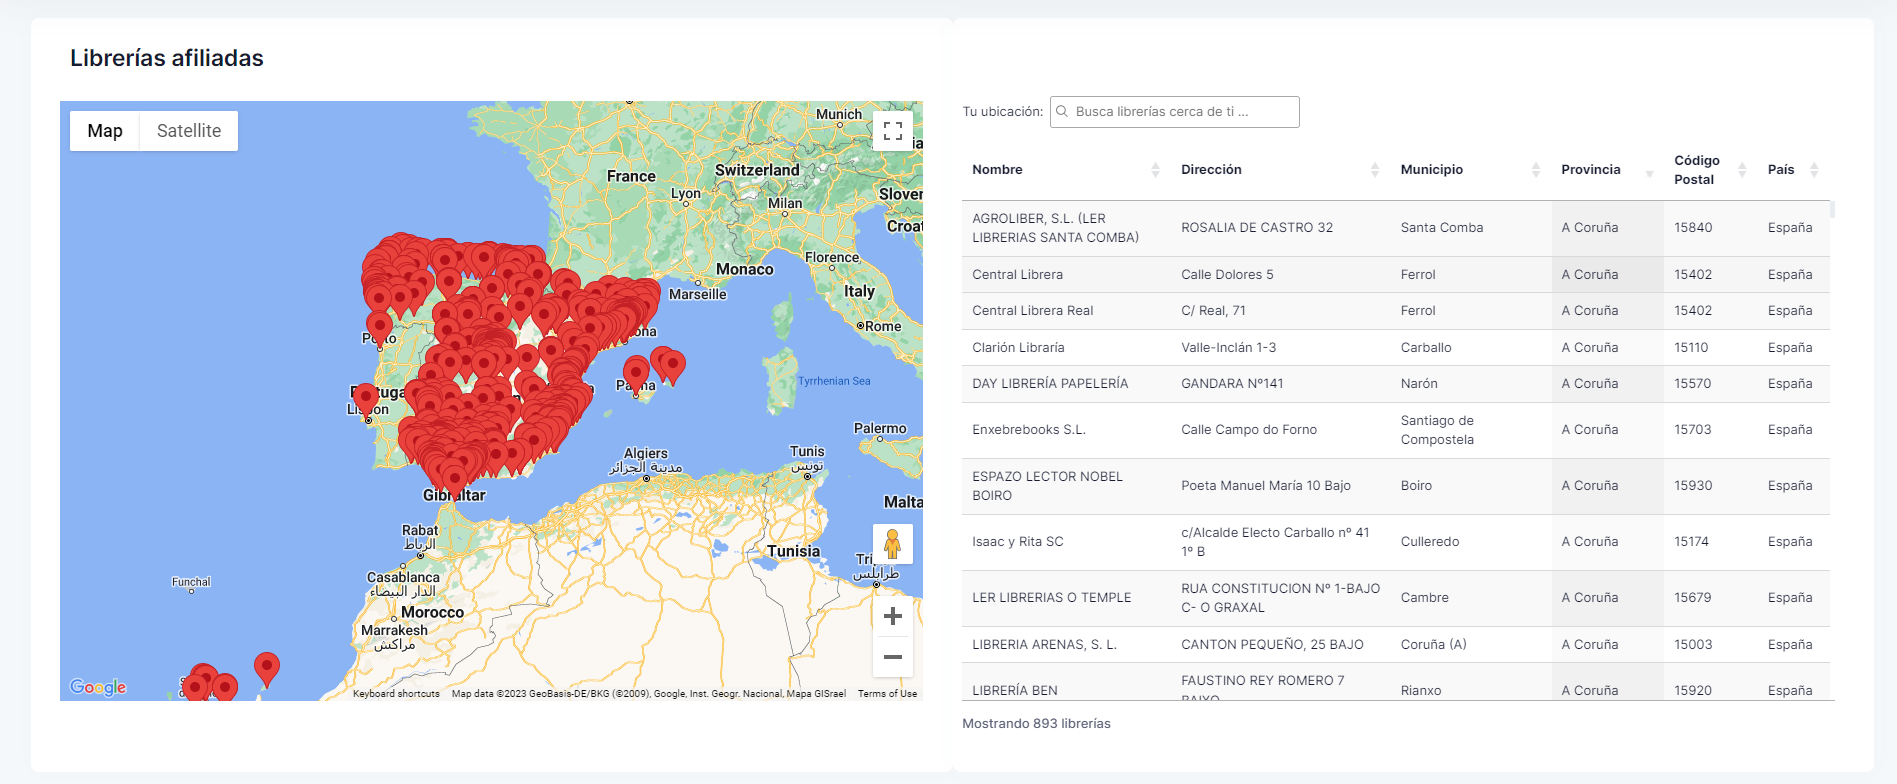Open Terms of Use link
Viewport: 1897px width, 784px height.
[887, 693]
